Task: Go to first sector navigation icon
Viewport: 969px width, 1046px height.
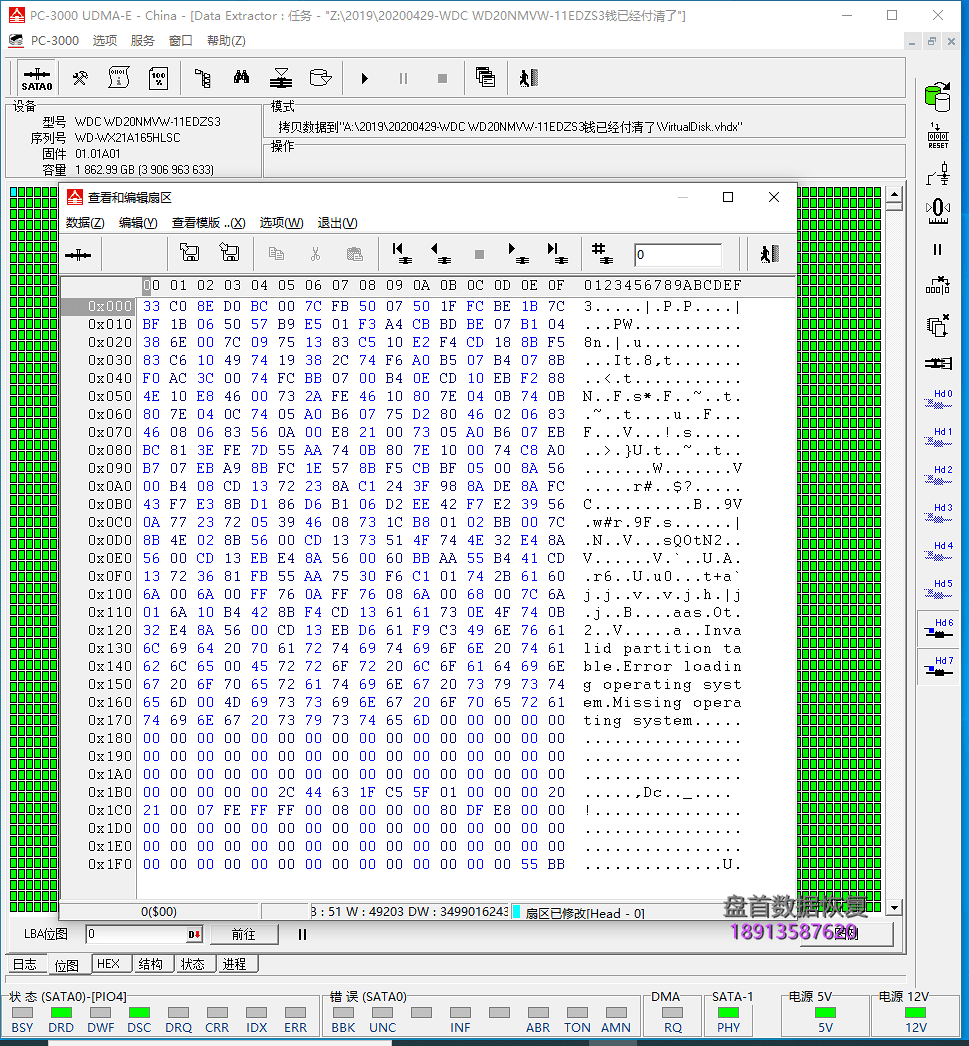Action: click(401, 253)
